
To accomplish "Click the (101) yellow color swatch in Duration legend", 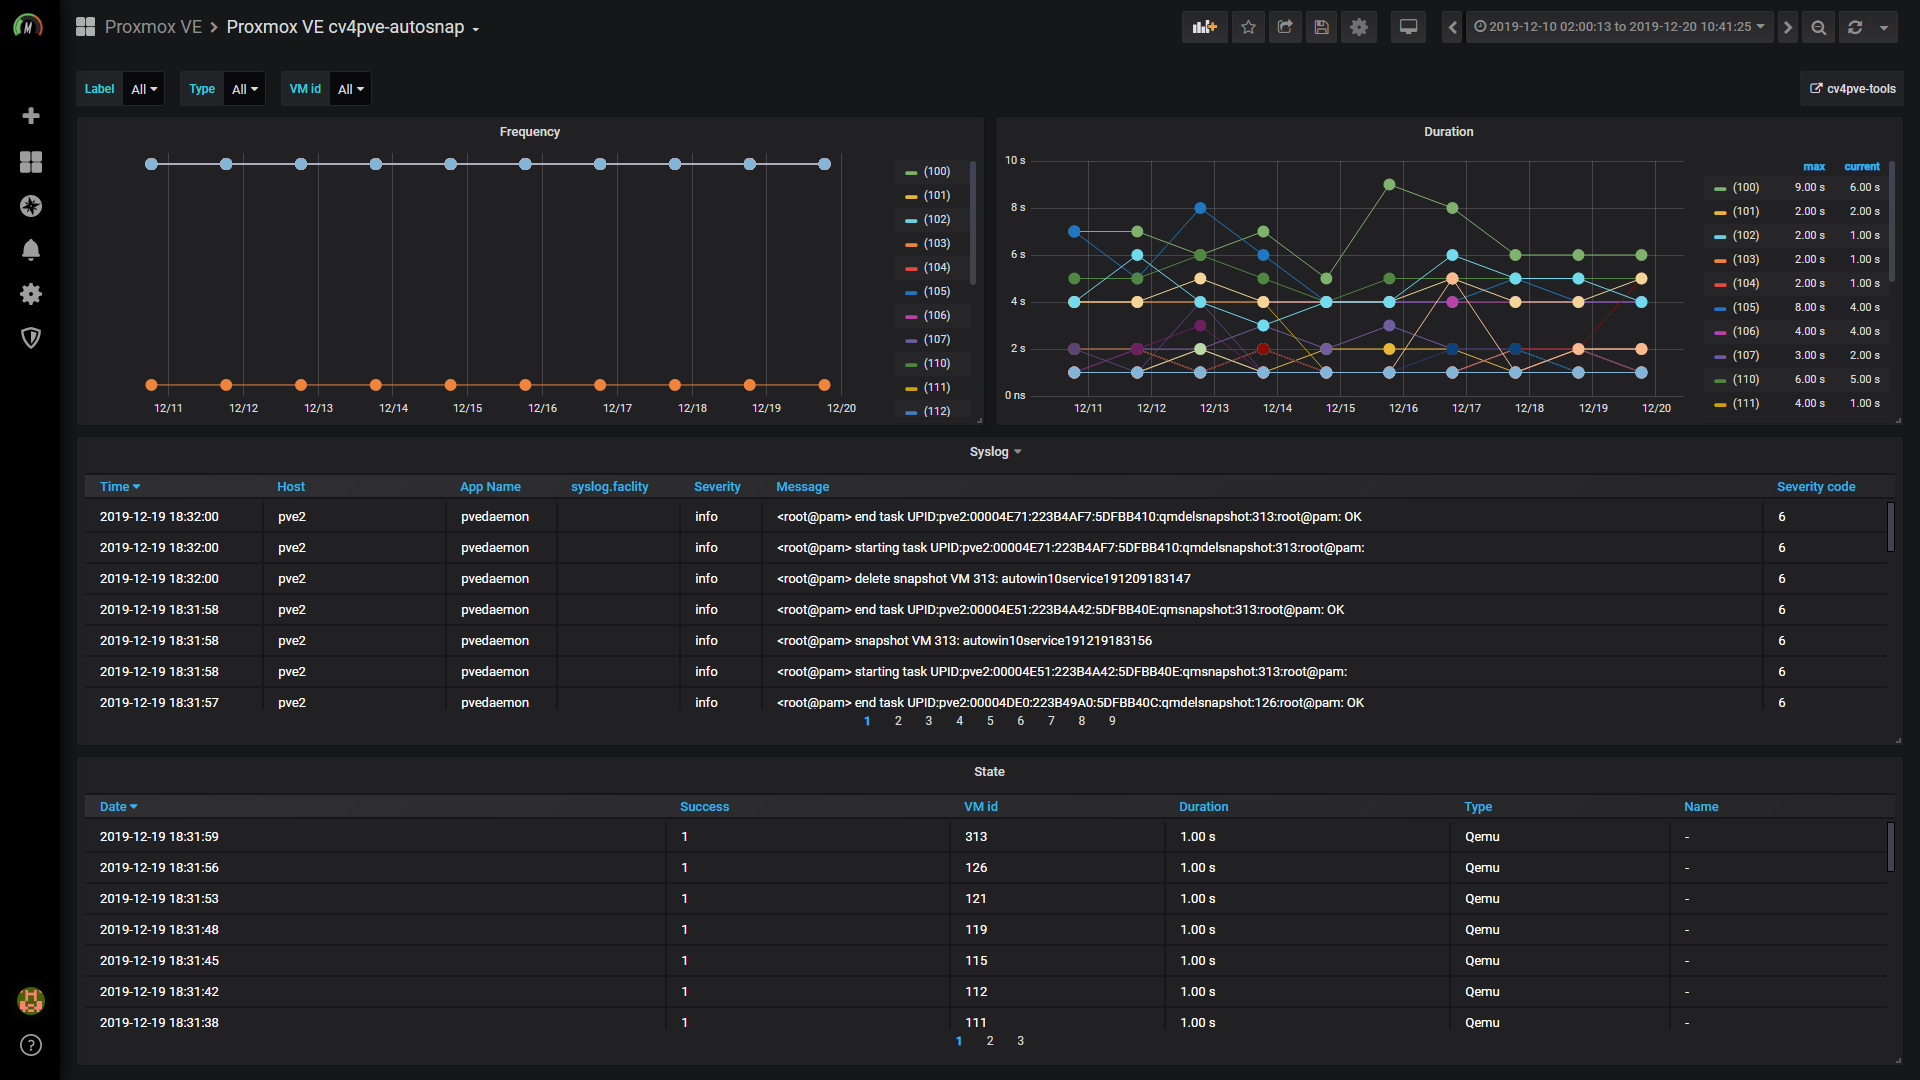I will click(x=1719, y=212).
